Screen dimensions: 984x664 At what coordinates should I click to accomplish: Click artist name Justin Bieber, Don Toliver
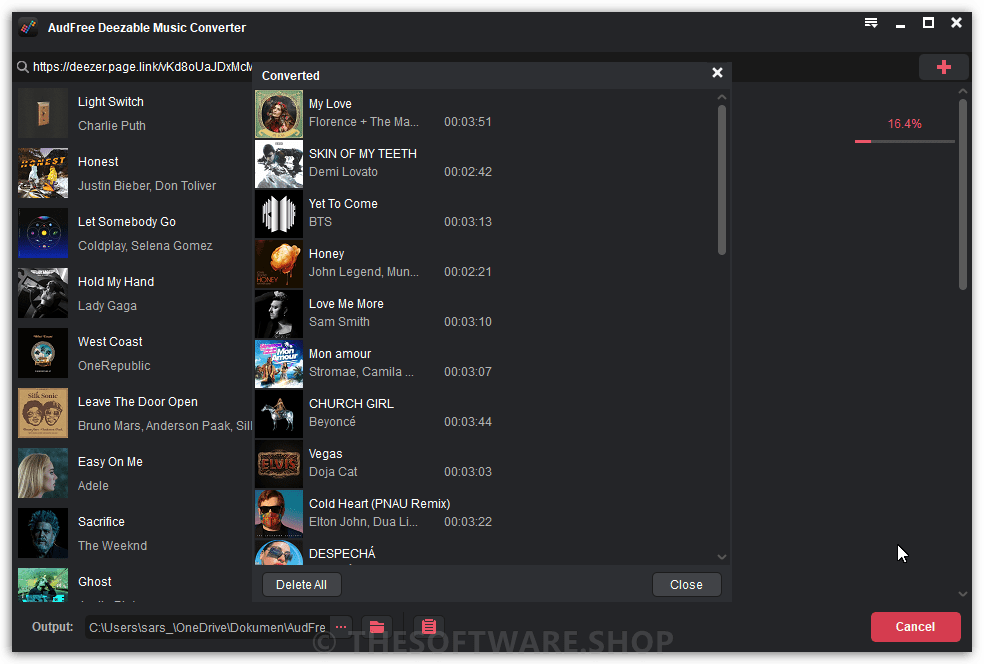click(x=147, y=186)
